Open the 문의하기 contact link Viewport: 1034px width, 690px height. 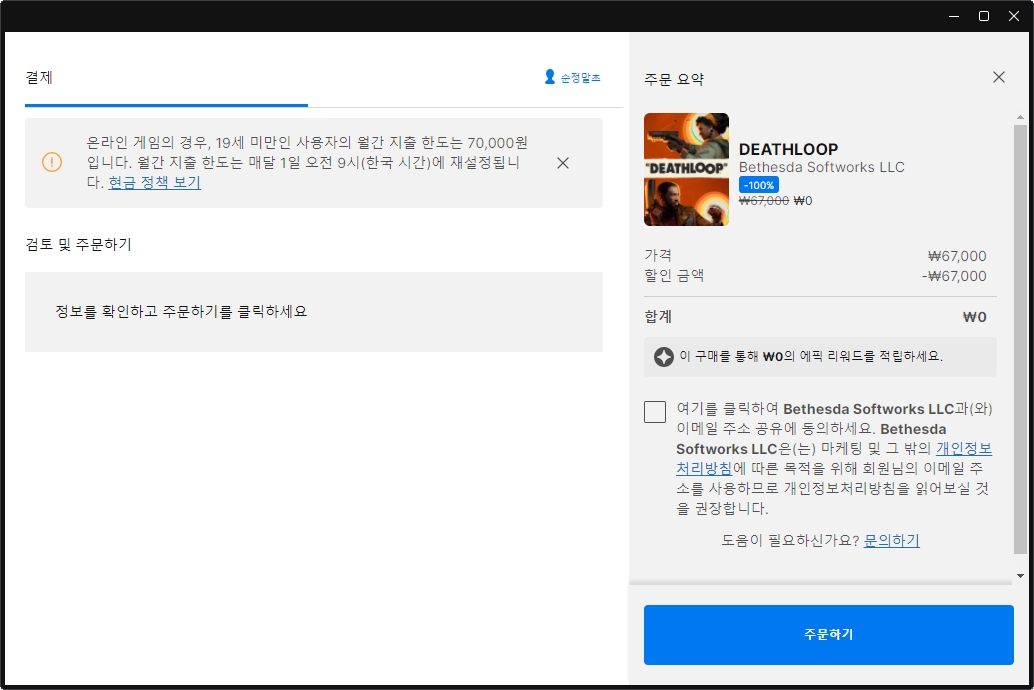pyautogui.click(x=892, y=541)
